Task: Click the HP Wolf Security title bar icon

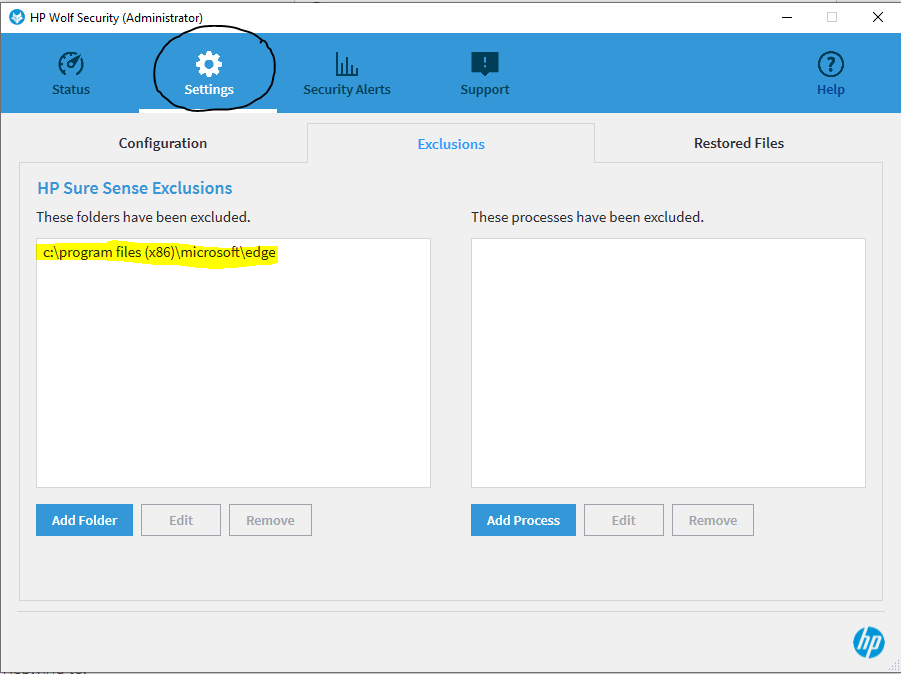Action: click(x=16, y=16)
